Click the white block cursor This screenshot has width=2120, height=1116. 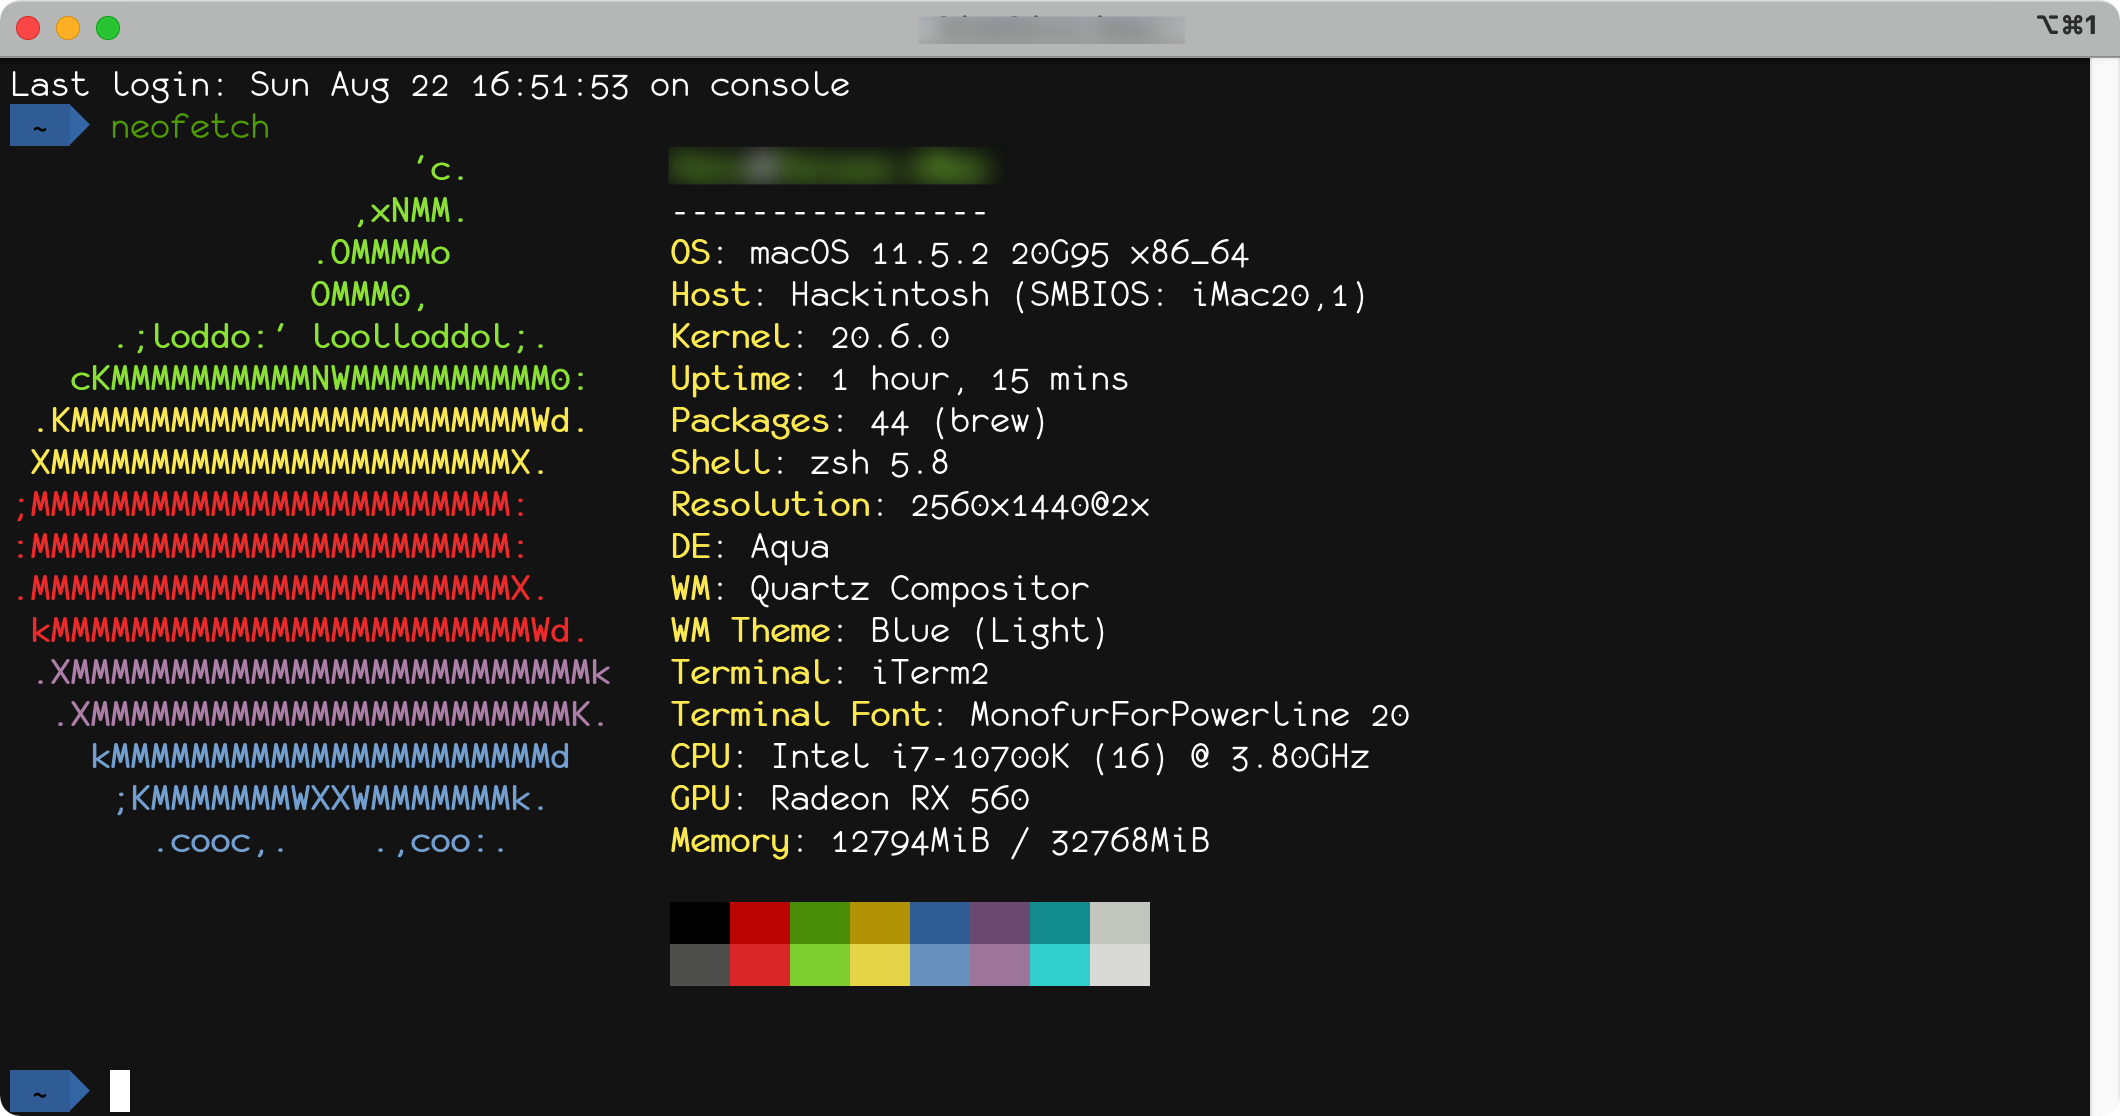(x=120, y=1091)
